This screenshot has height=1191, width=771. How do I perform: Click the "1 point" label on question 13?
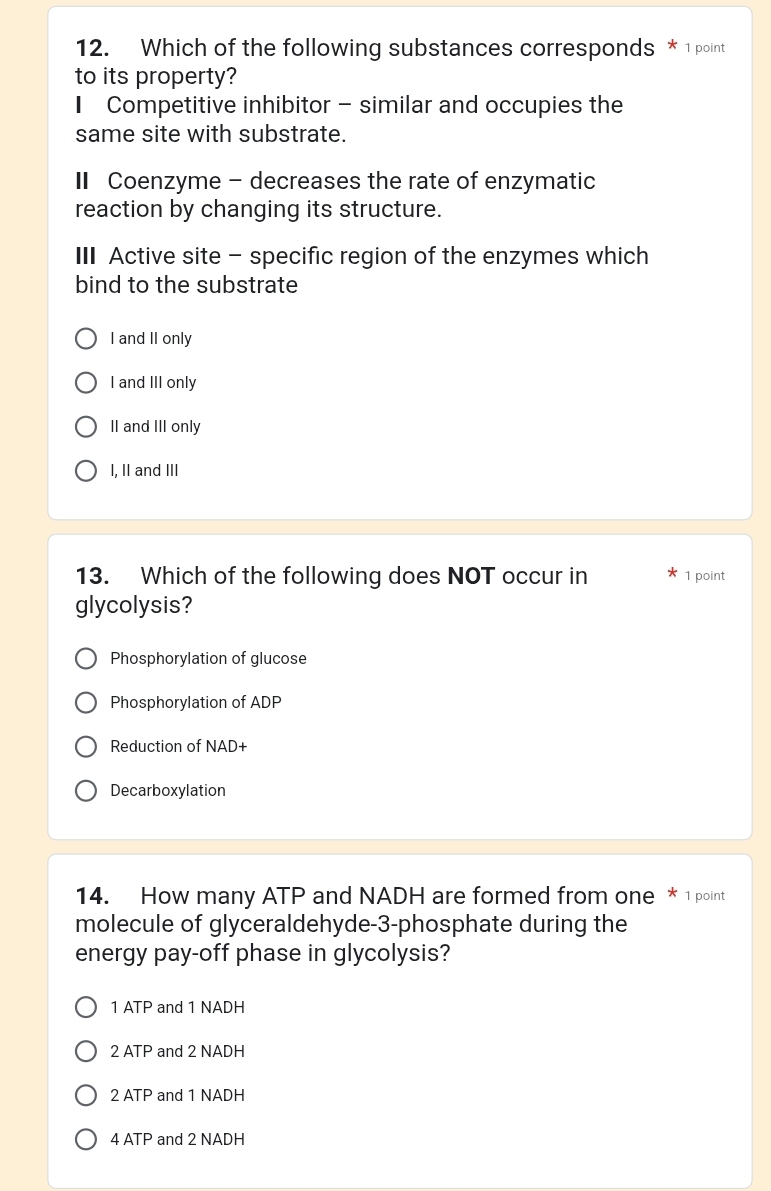pyautogui.click(x=705, y=575)
